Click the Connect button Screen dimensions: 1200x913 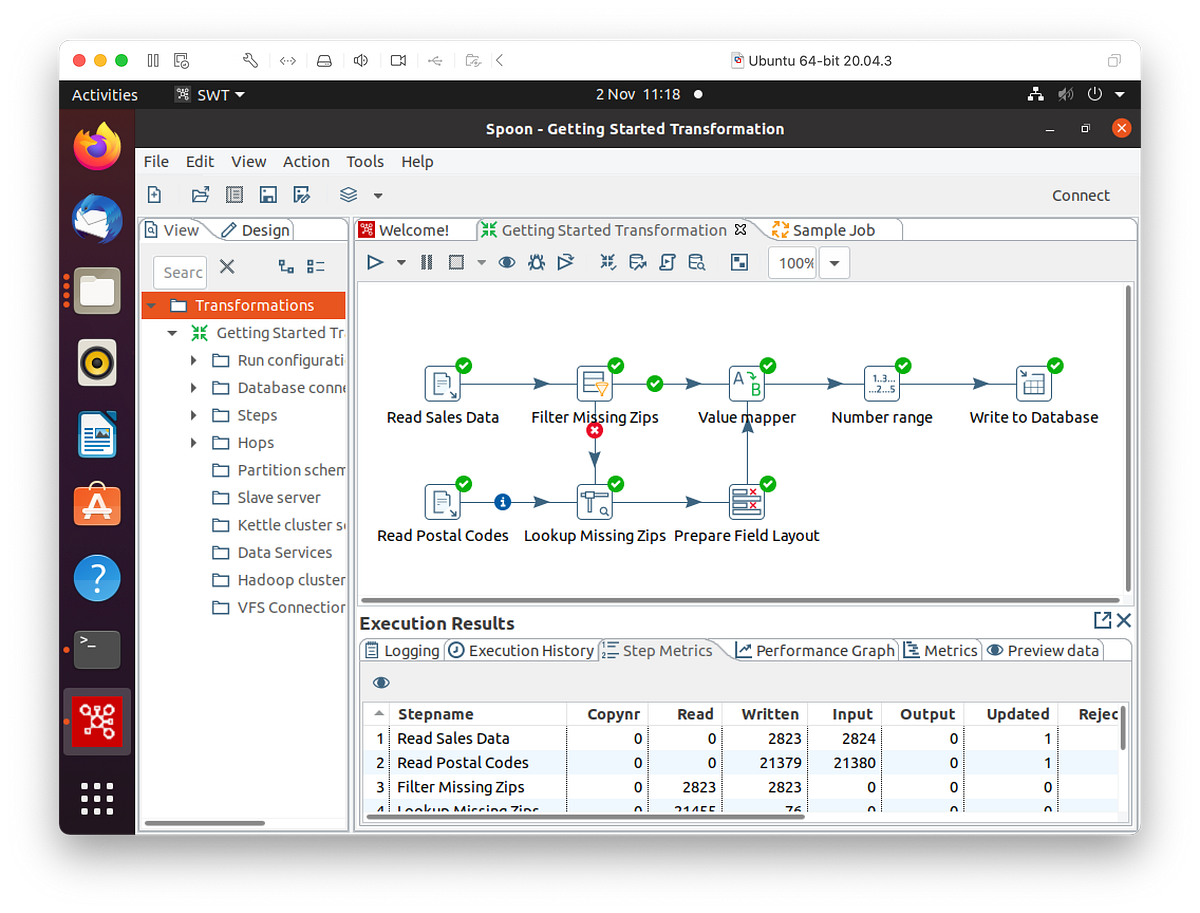click(x=1081, y=195)
